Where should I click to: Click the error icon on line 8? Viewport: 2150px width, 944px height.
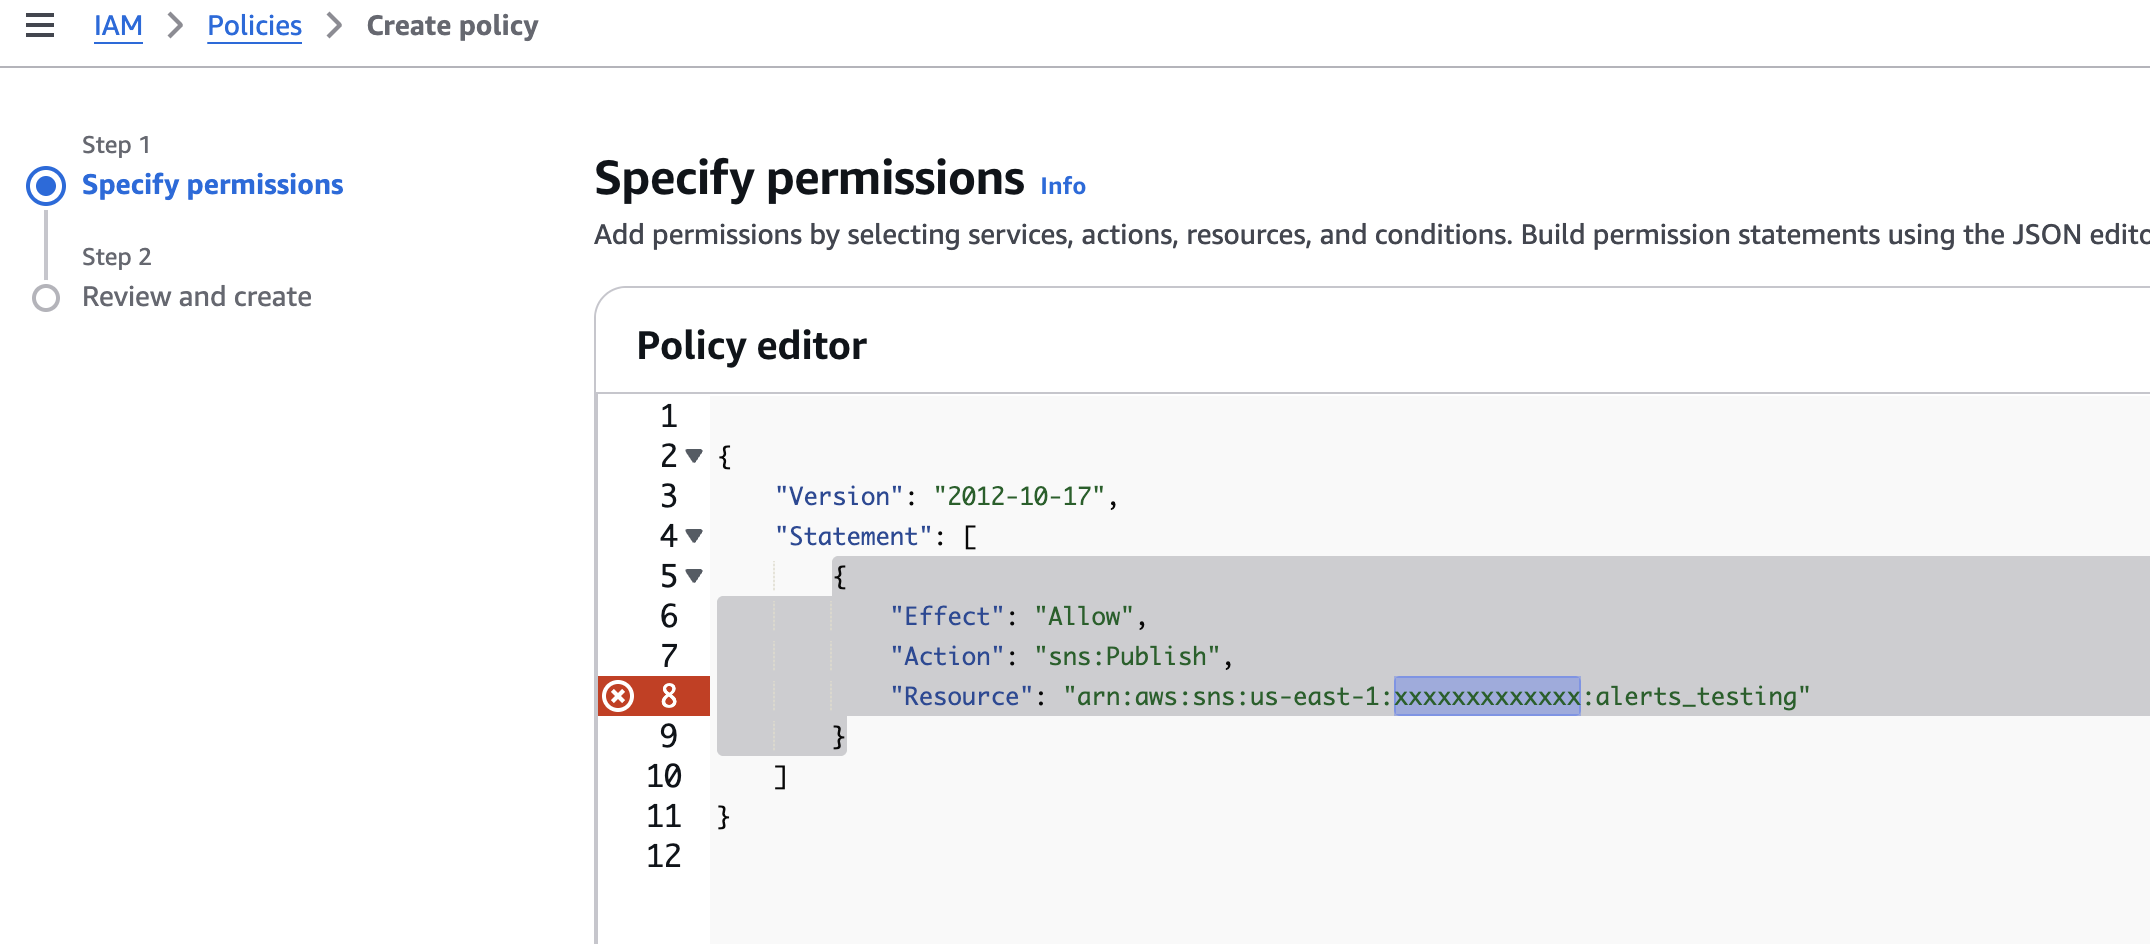pyautogui.click(x=619, y=696)
